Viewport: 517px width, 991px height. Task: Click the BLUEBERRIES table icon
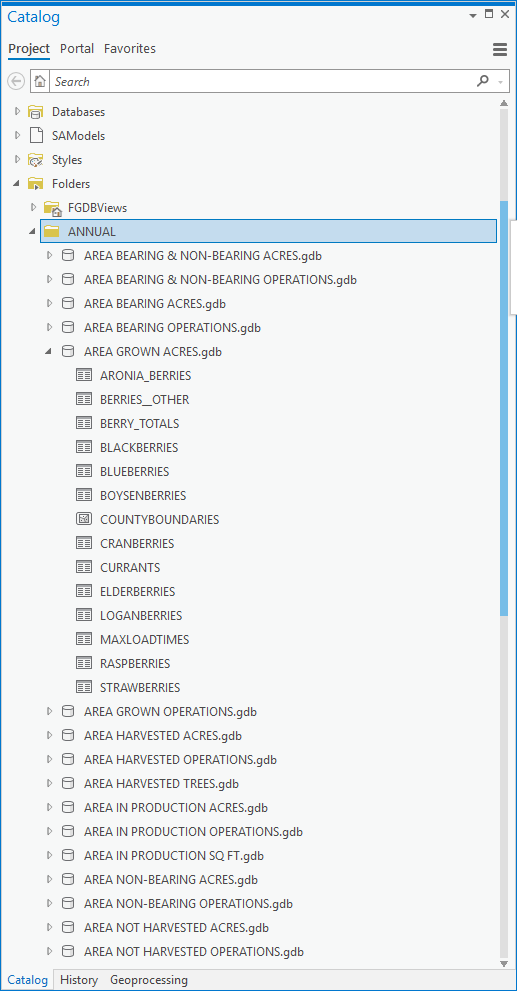pyautogui.click(x=83, y=471)
